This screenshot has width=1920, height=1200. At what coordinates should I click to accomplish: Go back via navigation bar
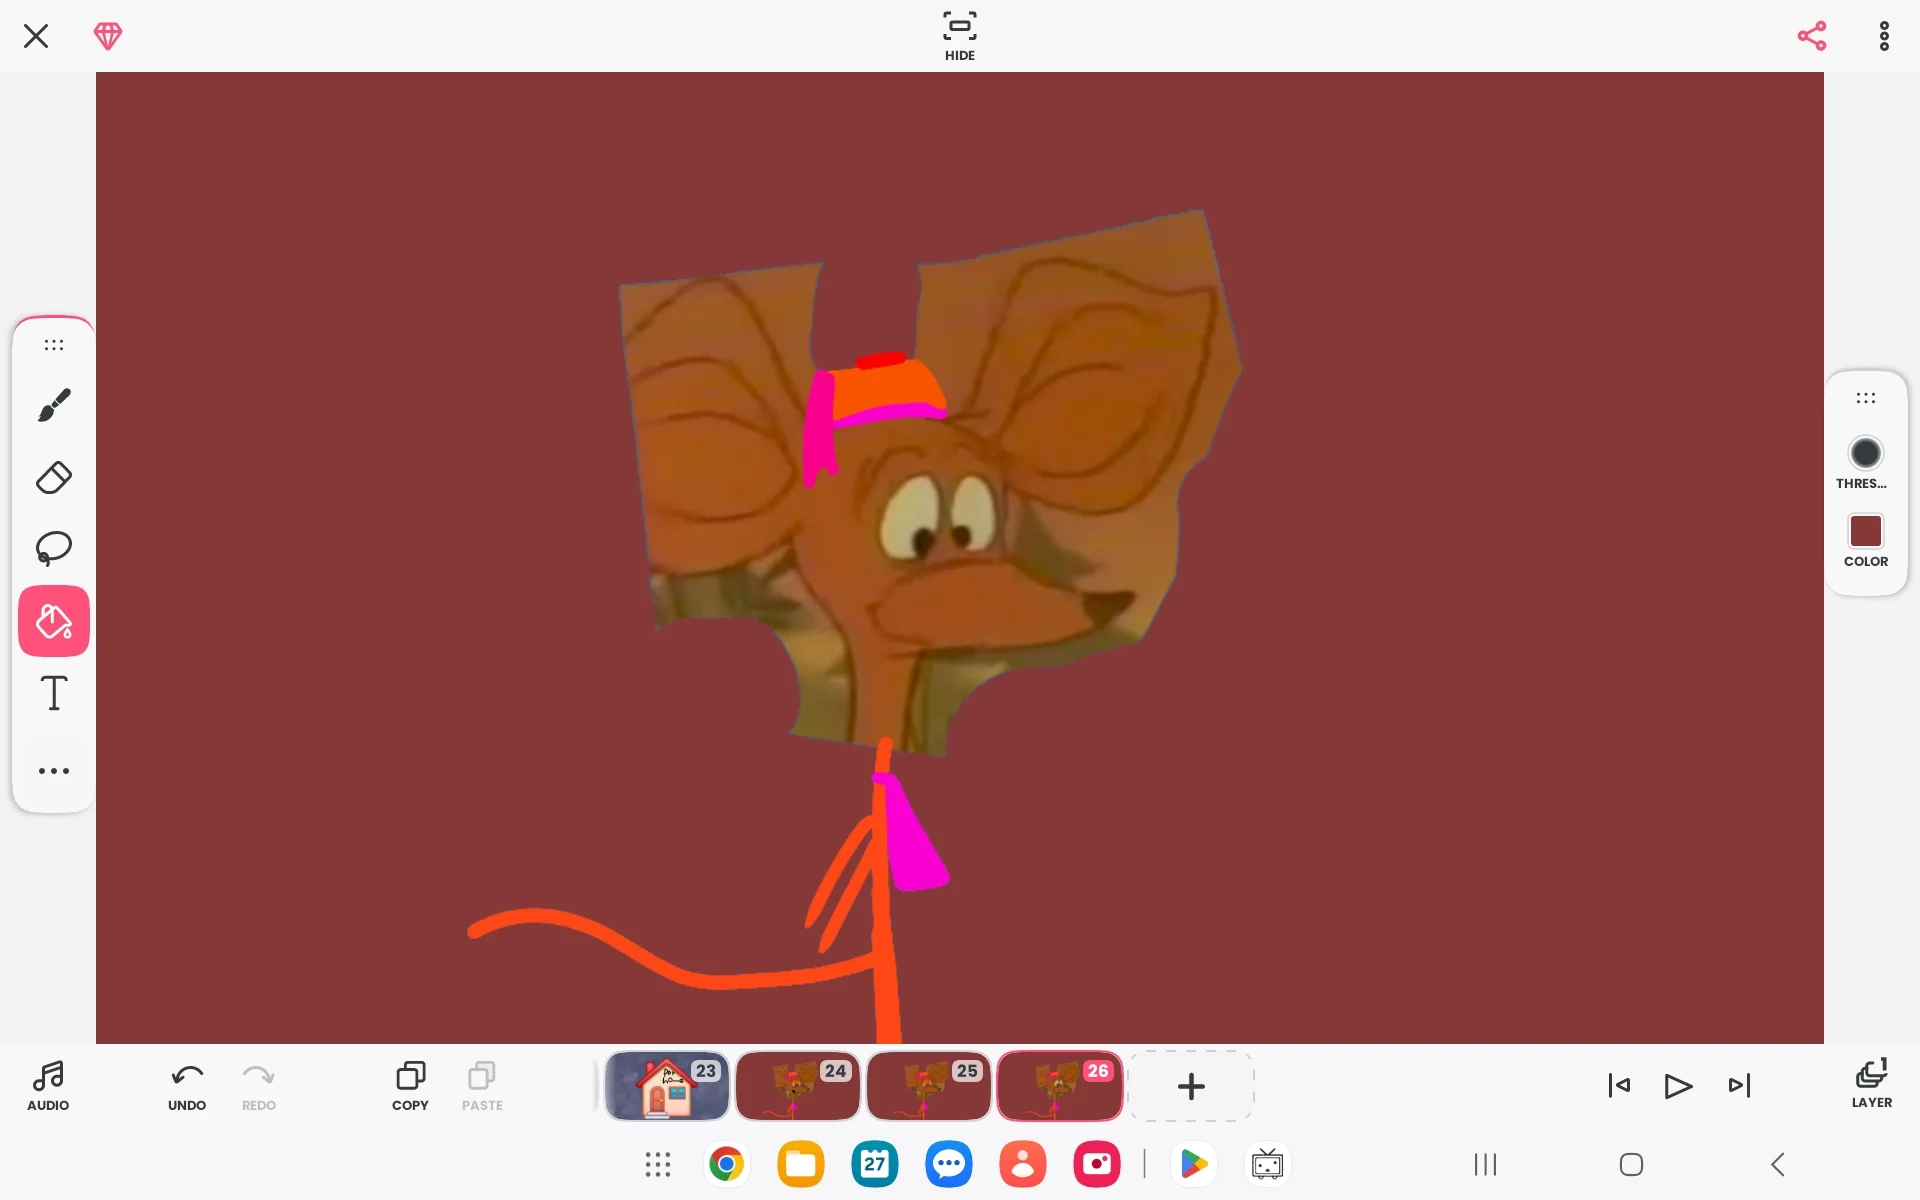[x=1777, y=1164]
